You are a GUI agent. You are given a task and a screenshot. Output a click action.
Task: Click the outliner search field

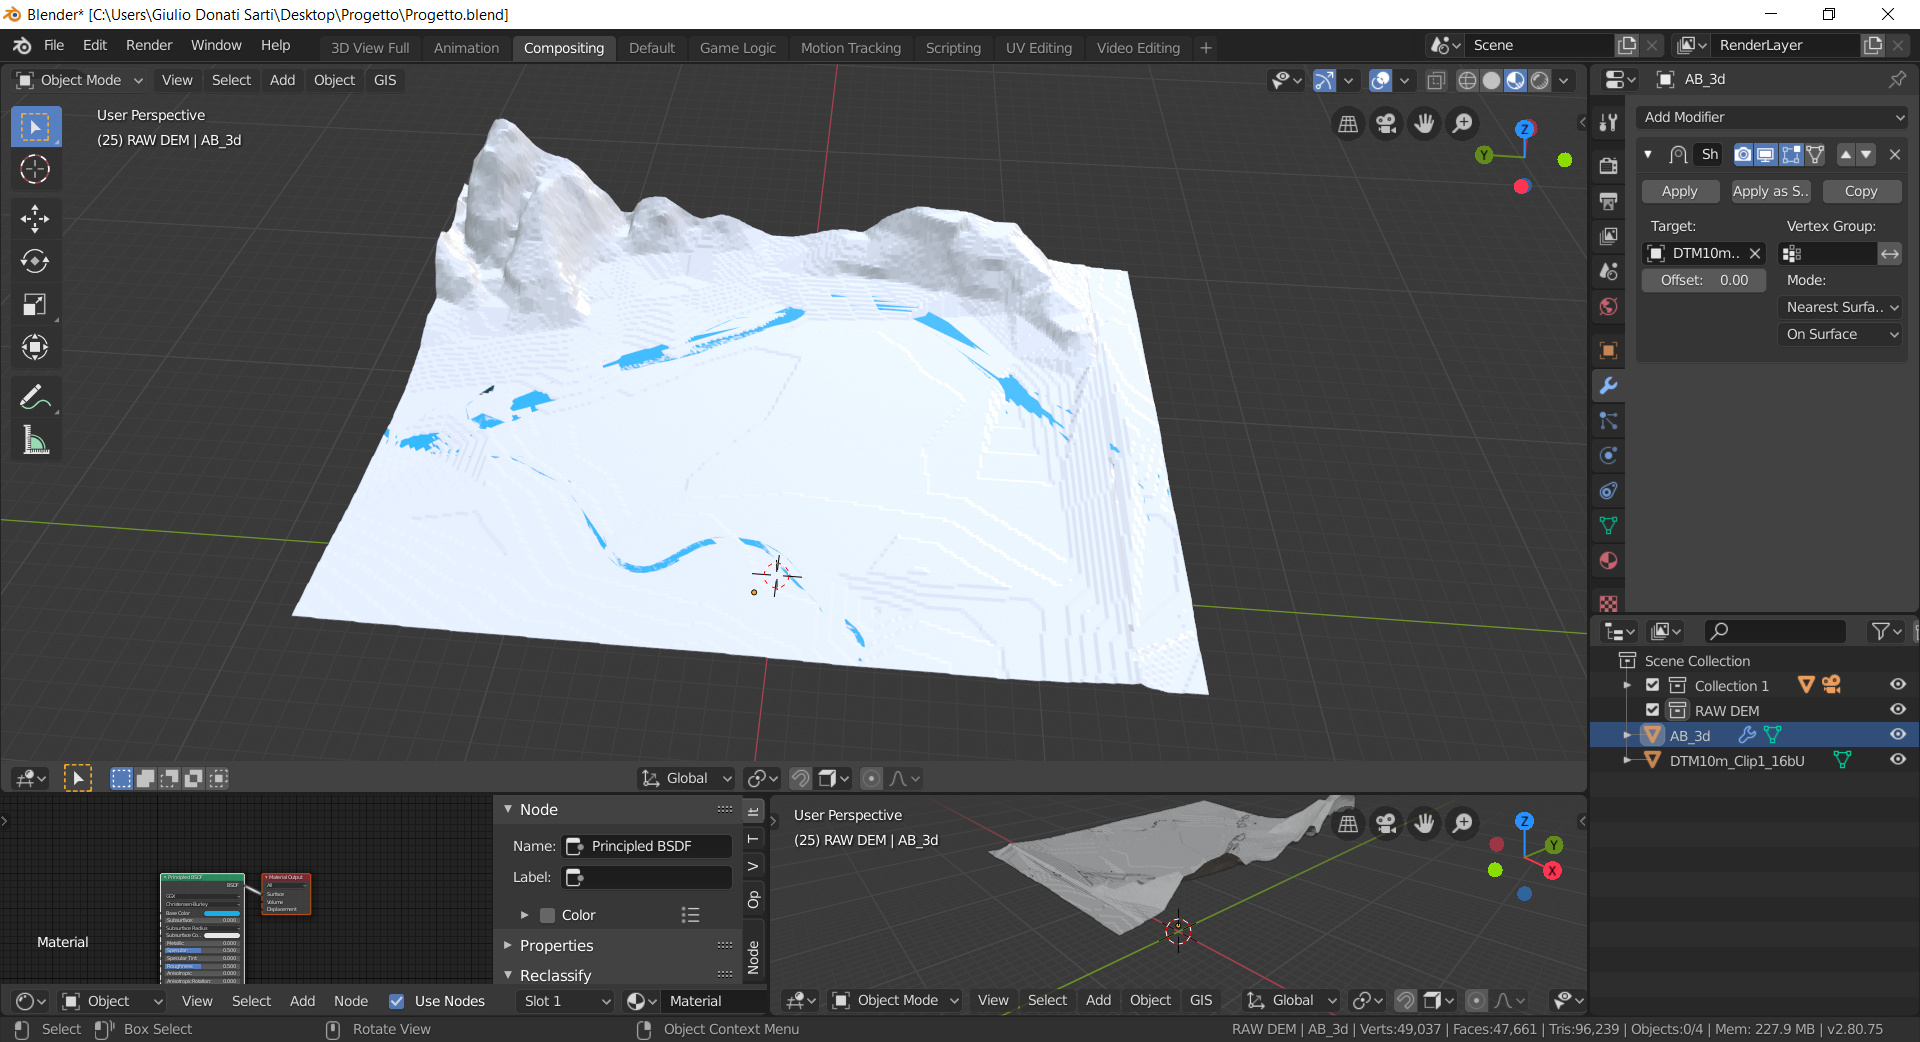(x=1775, y=631)
